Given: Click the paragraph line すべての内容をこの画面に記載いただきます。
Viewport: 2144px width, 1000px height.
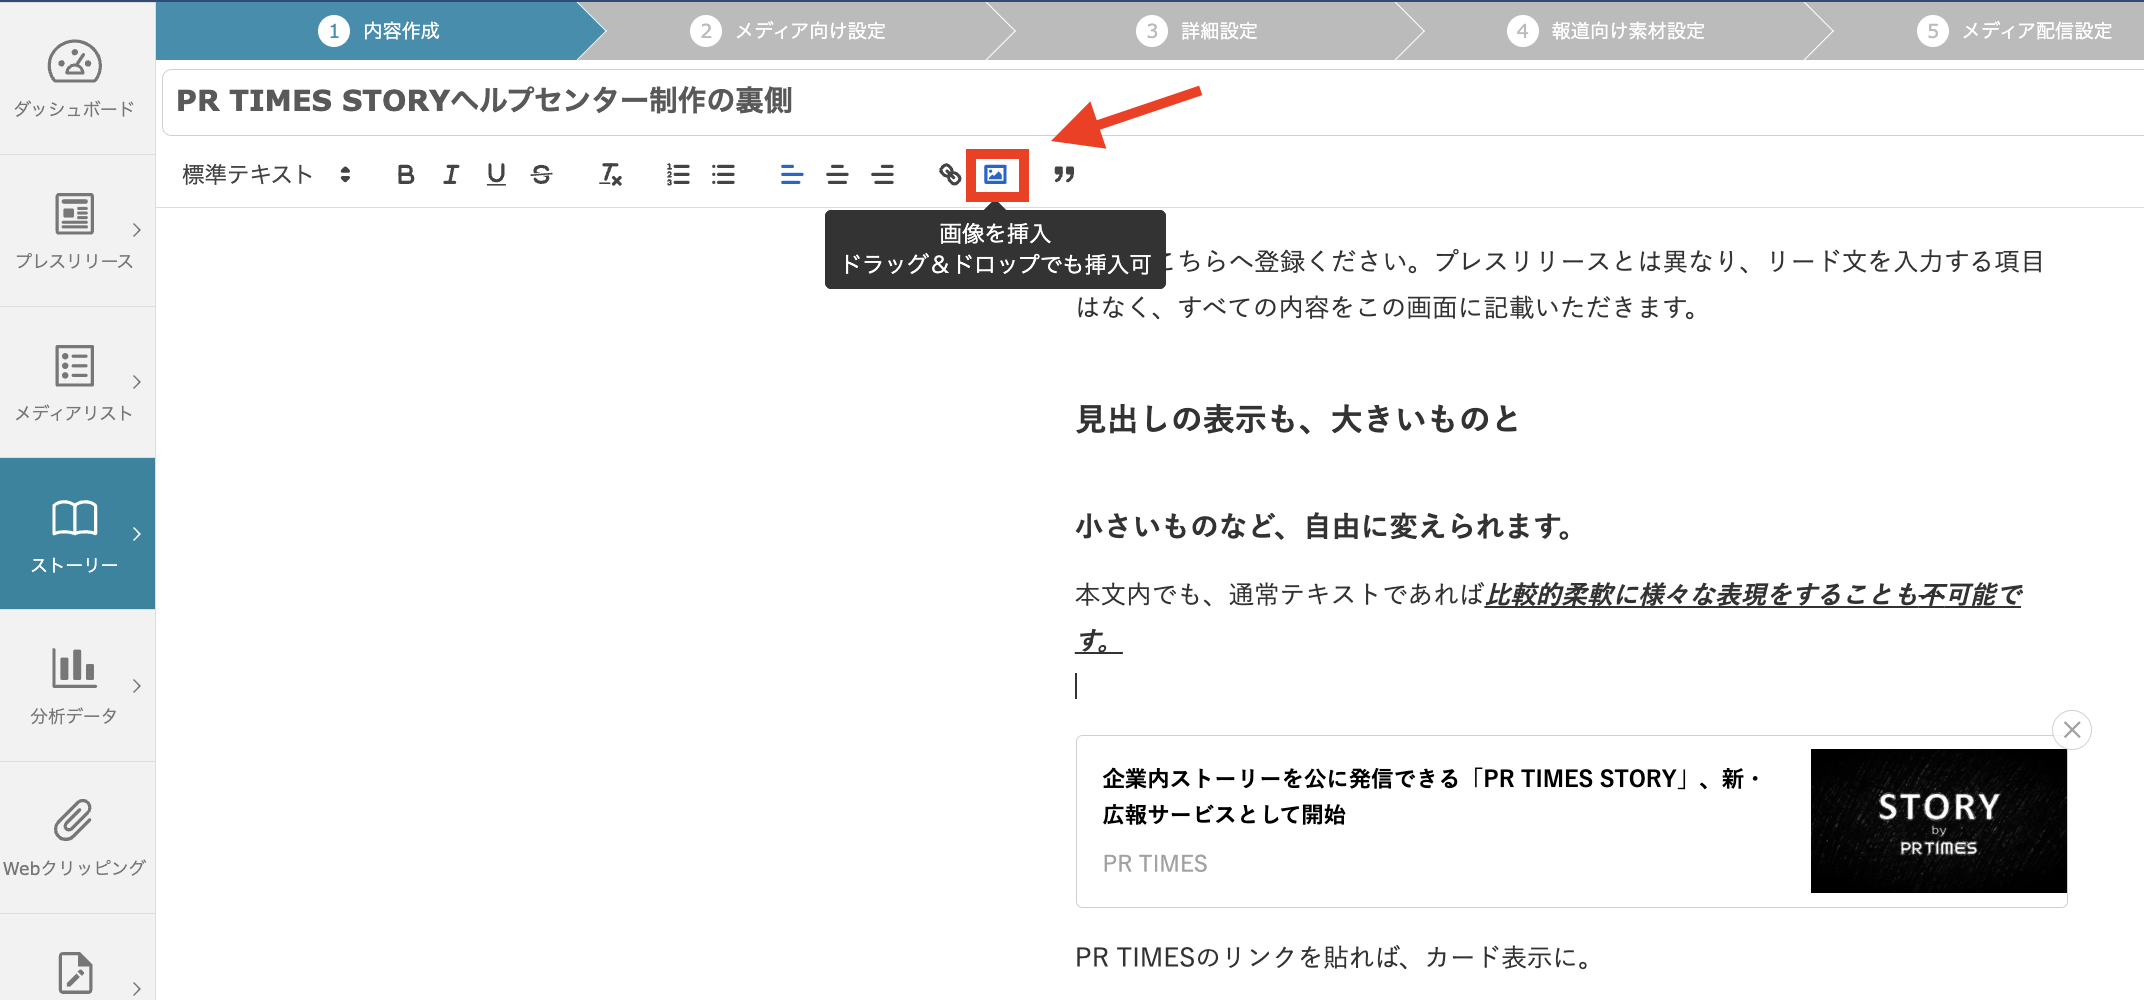Looking at the screenshot, I should [x=1439, y=307].
